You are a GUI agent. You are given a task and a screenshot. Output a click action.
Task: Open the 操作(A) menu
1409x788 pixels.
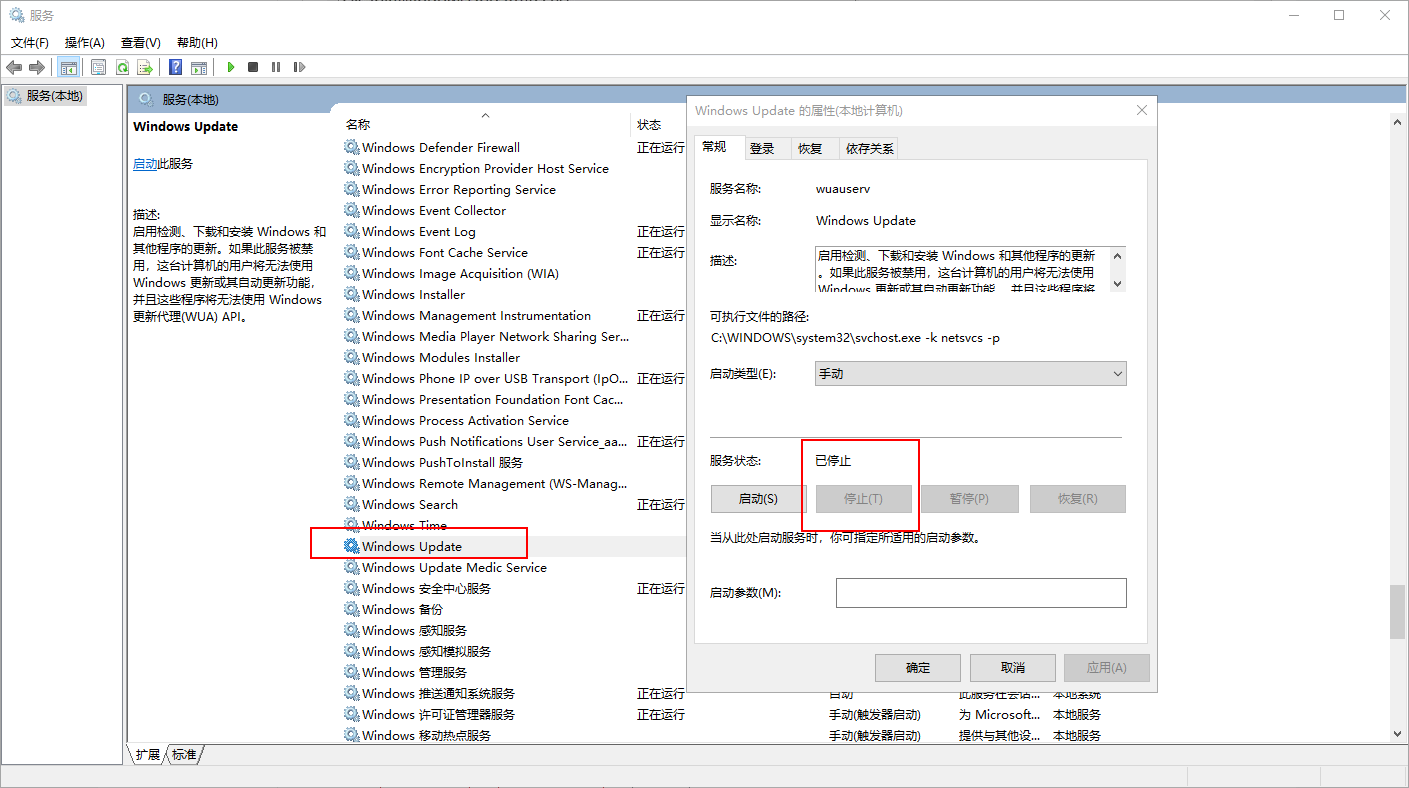(85, 42)
